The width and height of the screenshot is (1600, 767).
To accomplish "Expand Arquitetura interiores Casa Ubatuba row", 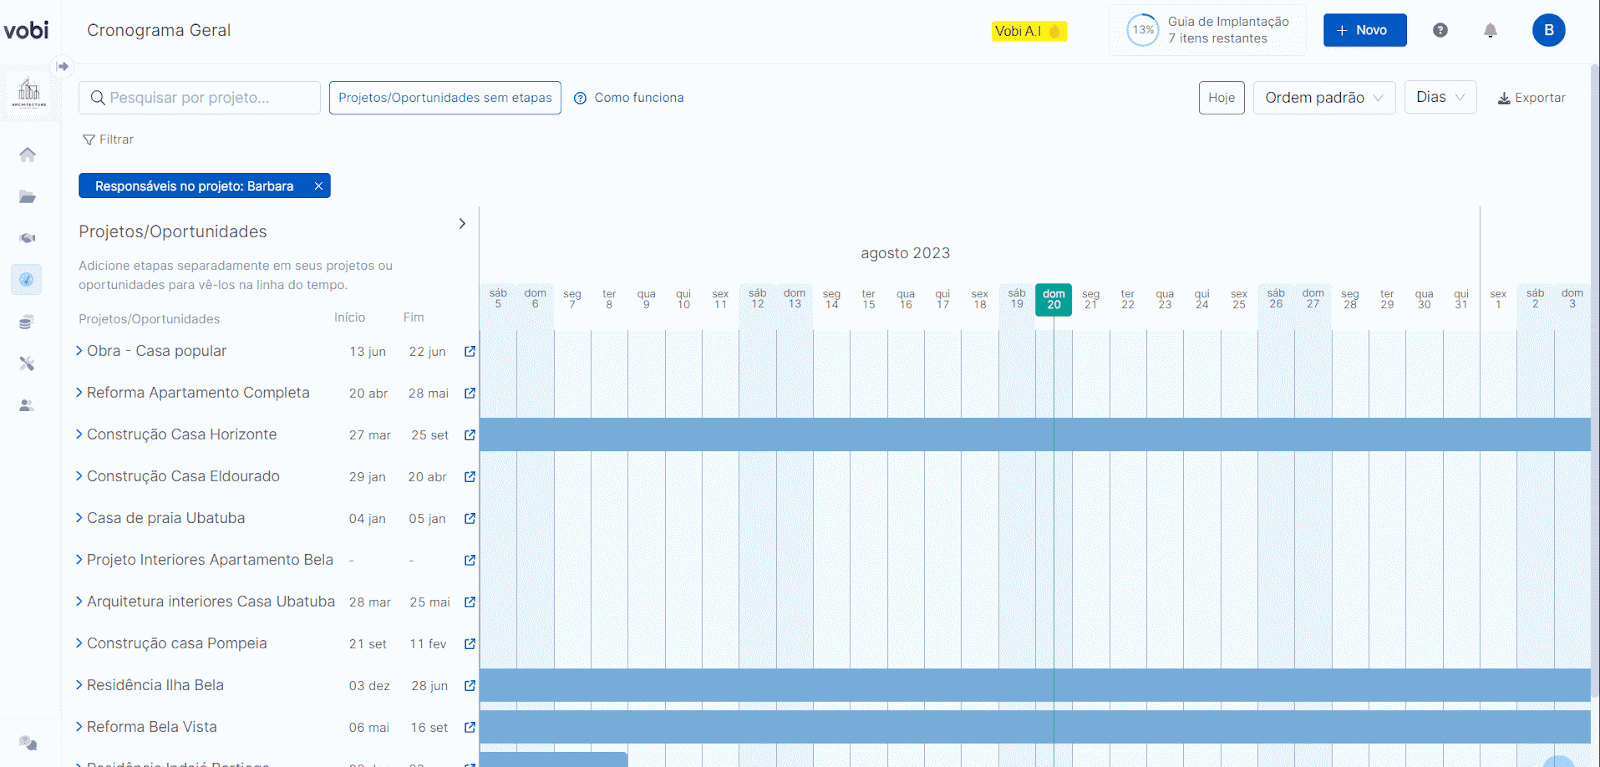I will (x=79, y=602).
